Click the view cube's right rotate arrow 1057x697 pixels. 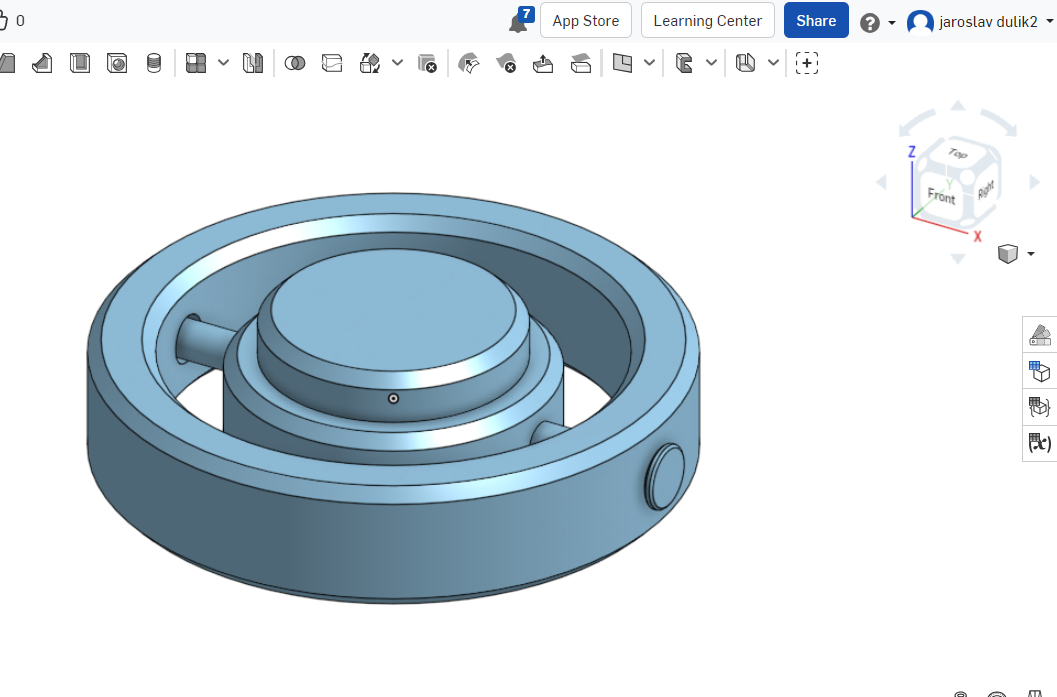(x=1035, y=182)
